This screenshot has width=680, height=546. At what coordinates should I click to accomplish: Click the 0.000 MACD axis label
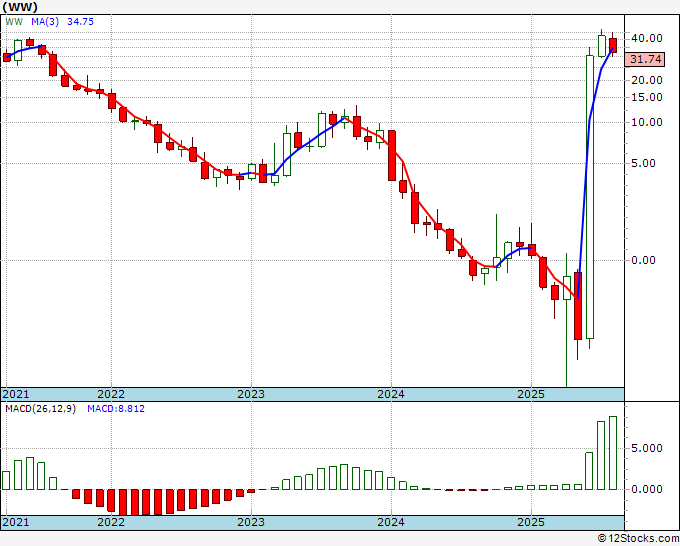(647, 489)
